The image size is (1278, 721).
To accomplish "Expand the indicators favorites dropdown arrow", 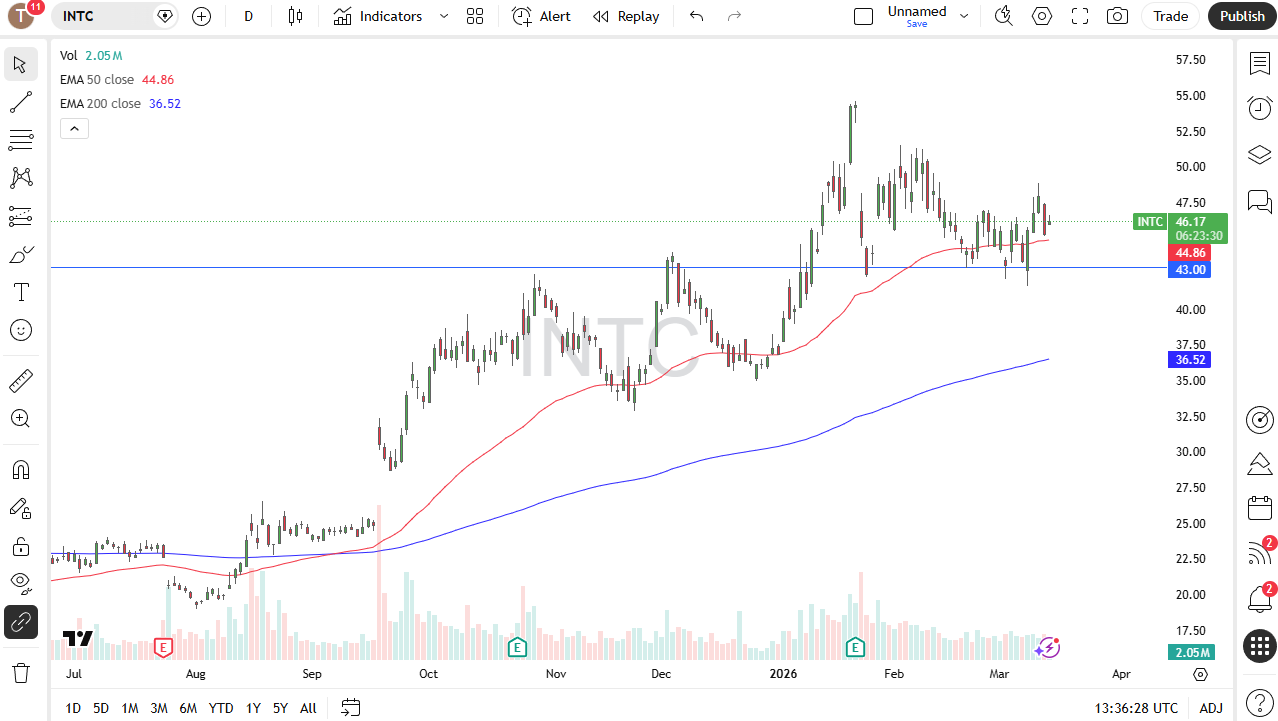I will (x=444, y=16).
